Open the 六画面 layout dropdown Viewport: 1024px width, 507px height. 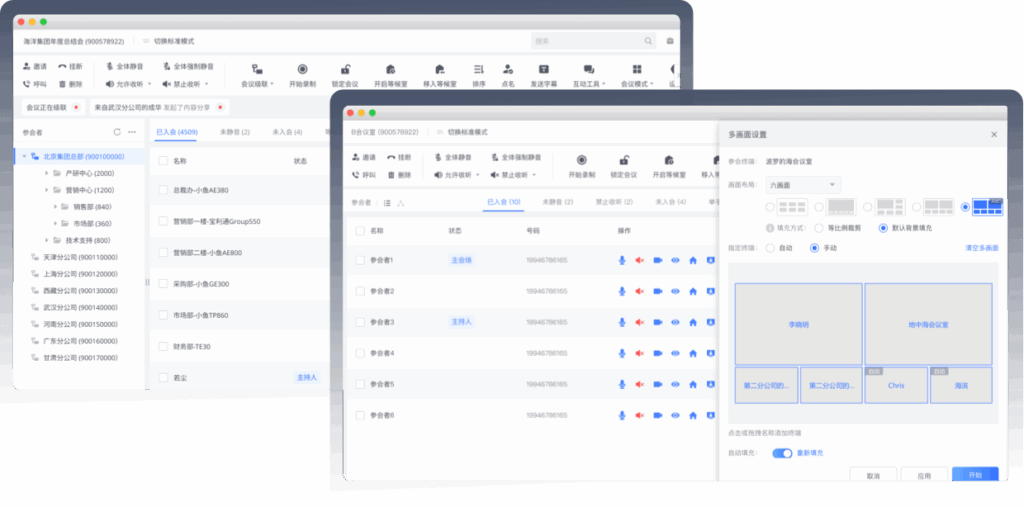point(802,185)
